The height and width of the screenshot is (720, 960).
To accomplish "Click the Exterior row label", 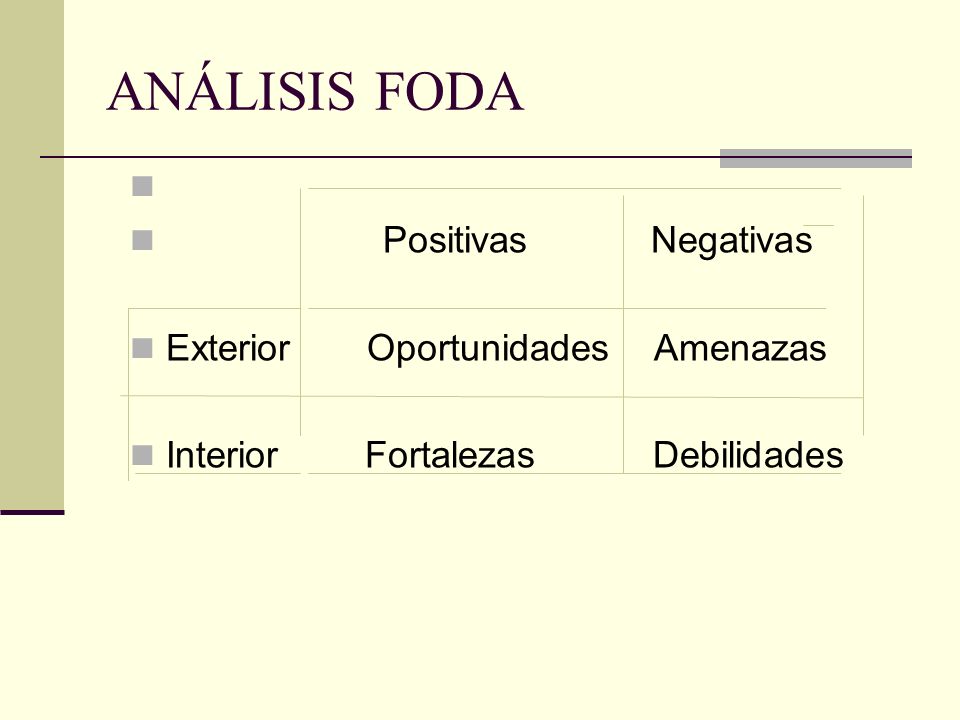I will pos(228,348).
